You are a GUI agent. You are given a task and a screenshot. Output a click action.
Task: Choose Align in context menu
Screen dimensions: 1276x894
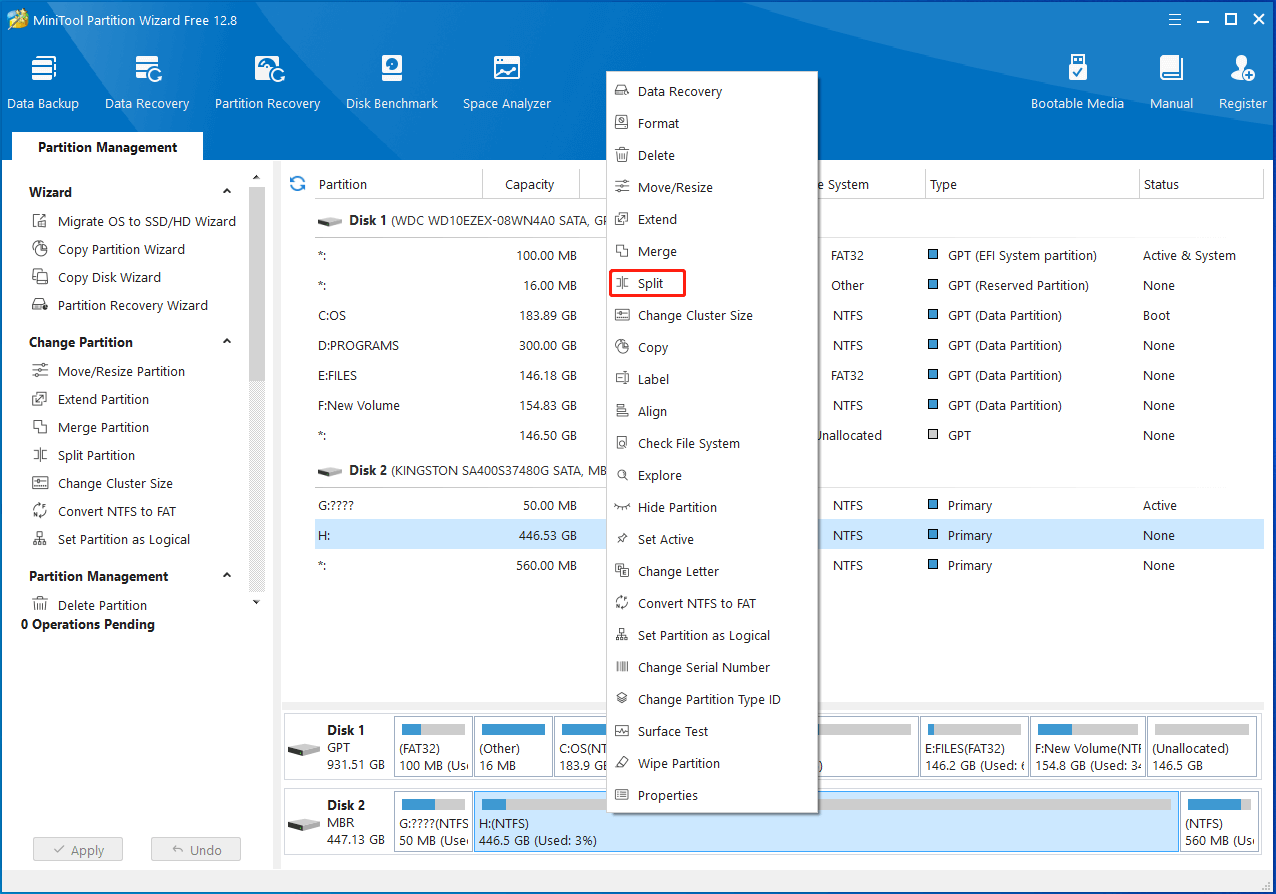[x=712, y=411]
